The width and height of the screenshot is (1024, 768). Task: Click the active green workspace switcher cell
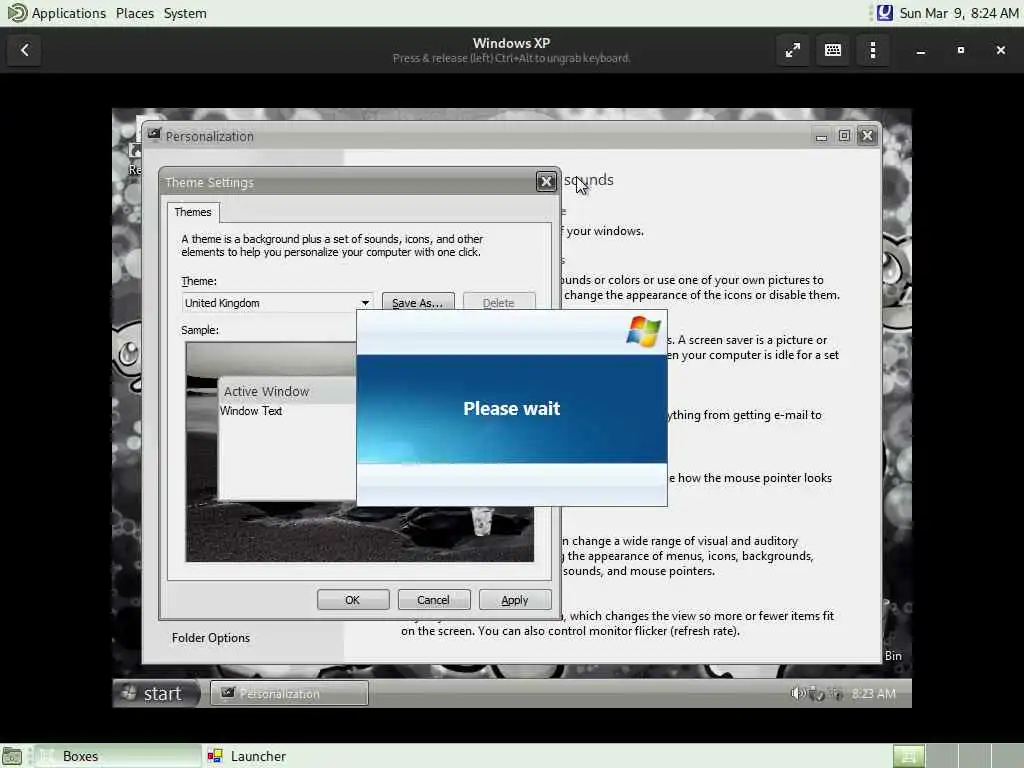[908, 756]
